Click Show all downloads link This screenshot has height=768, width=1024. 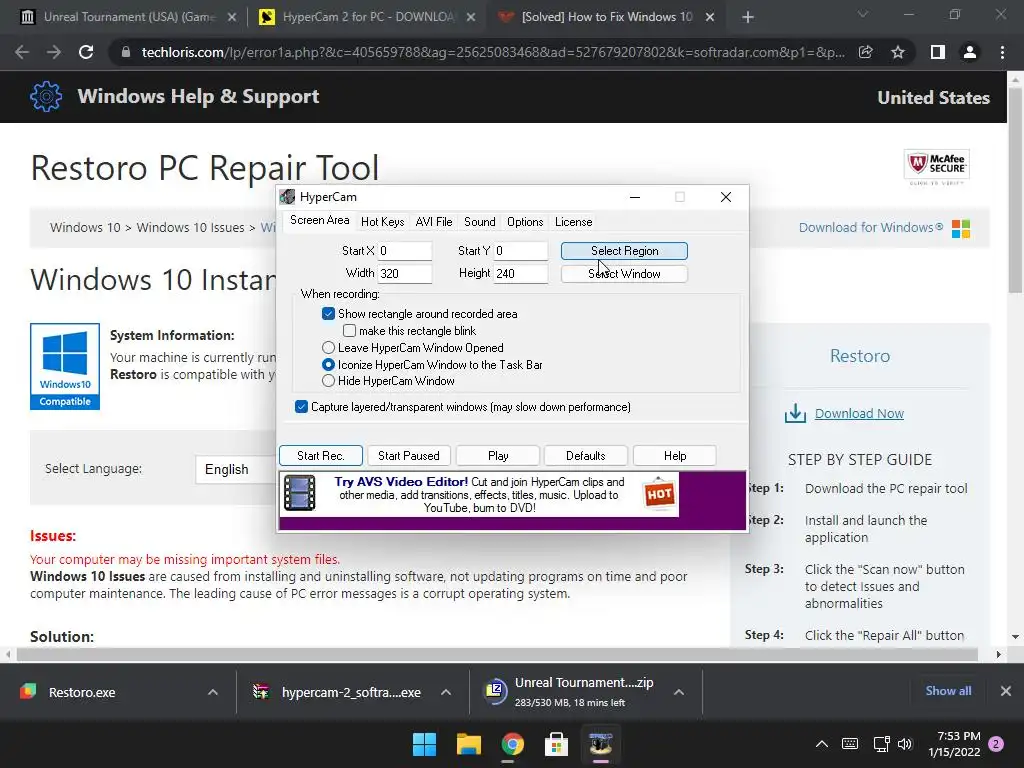(948, 691)
